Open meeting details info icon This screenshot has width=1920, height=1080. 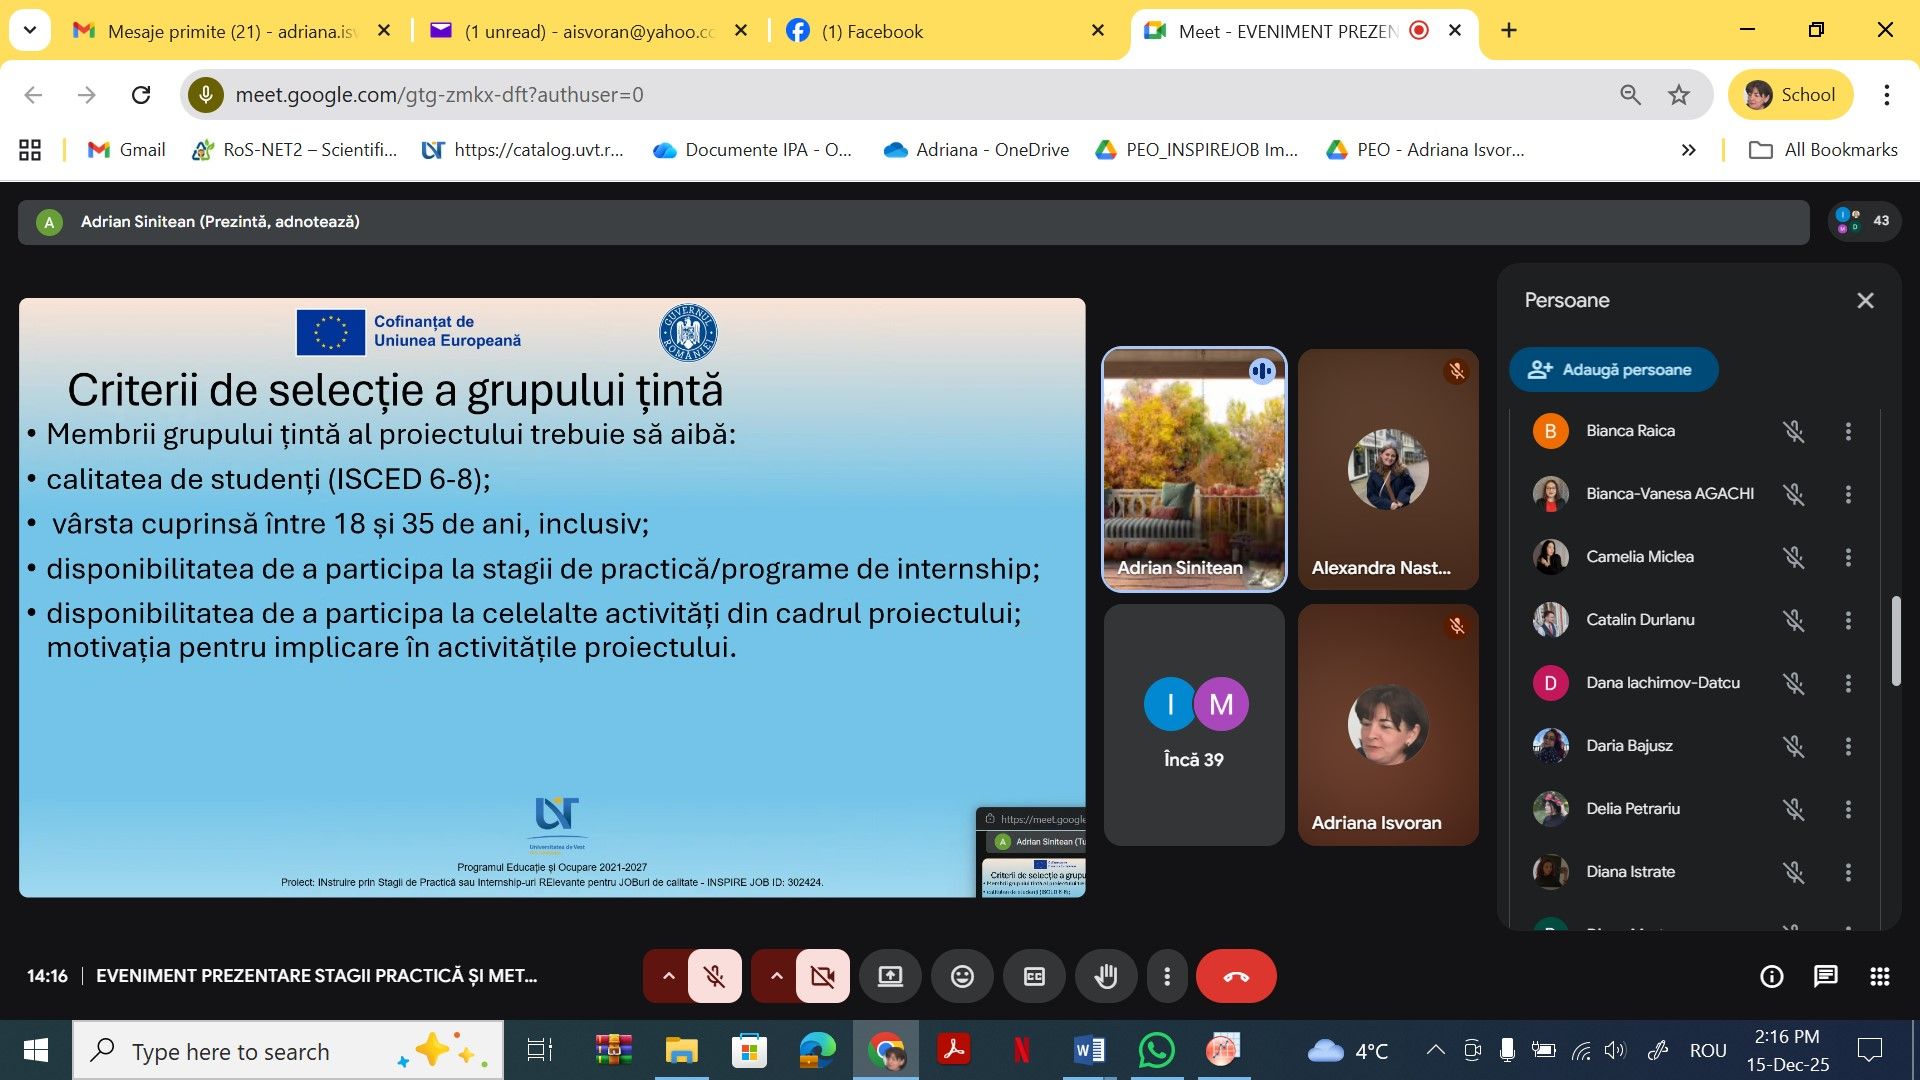pos(1771,976)
